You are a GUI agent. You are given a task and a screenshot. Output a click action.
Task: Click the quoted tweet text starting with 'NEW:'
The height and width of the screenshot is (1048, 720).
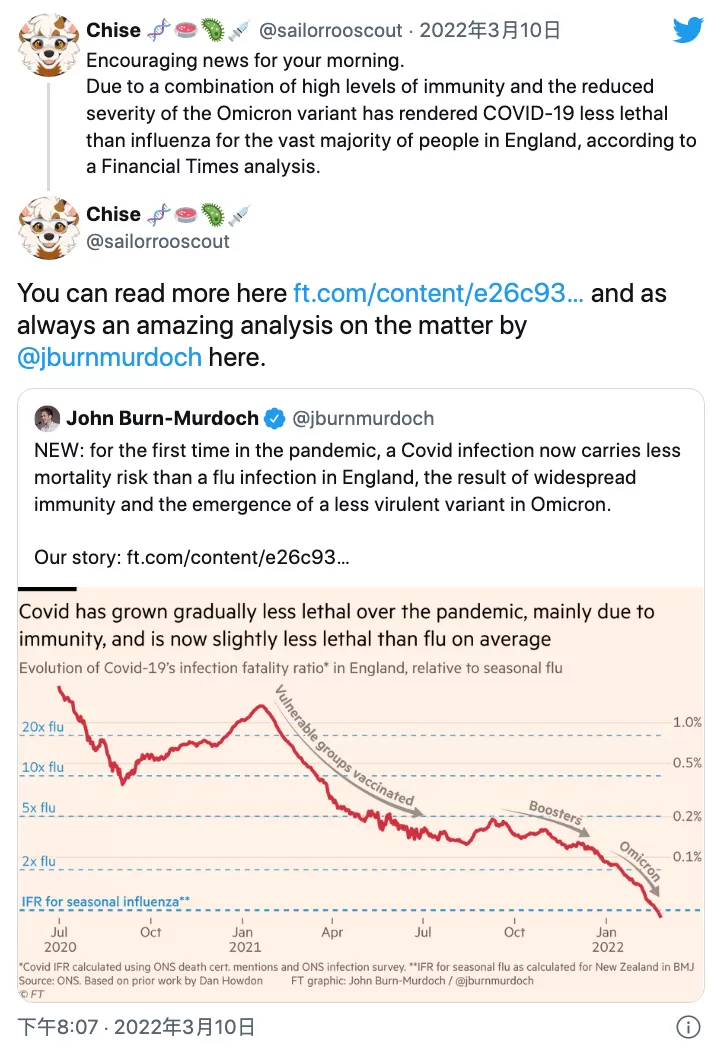tap(357, 477)
